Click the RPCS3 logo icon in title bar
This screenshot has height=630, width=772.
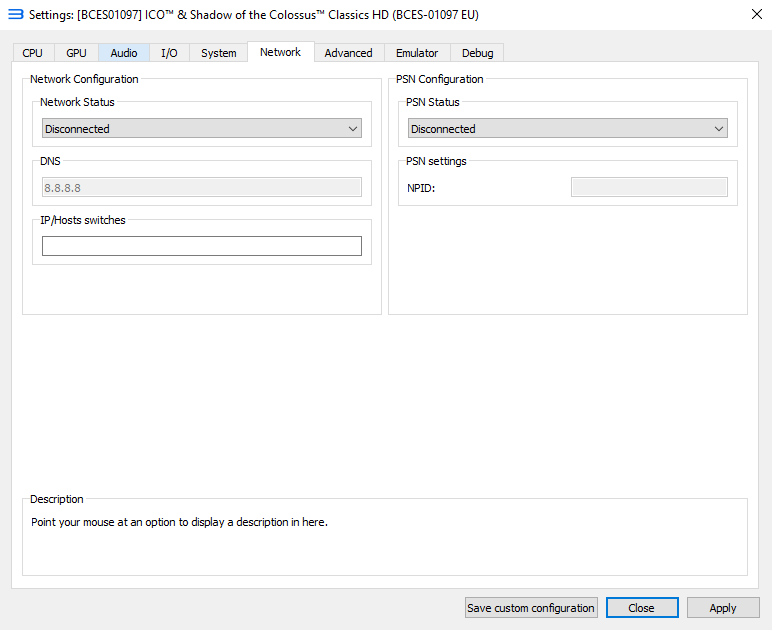coord(15,14)
